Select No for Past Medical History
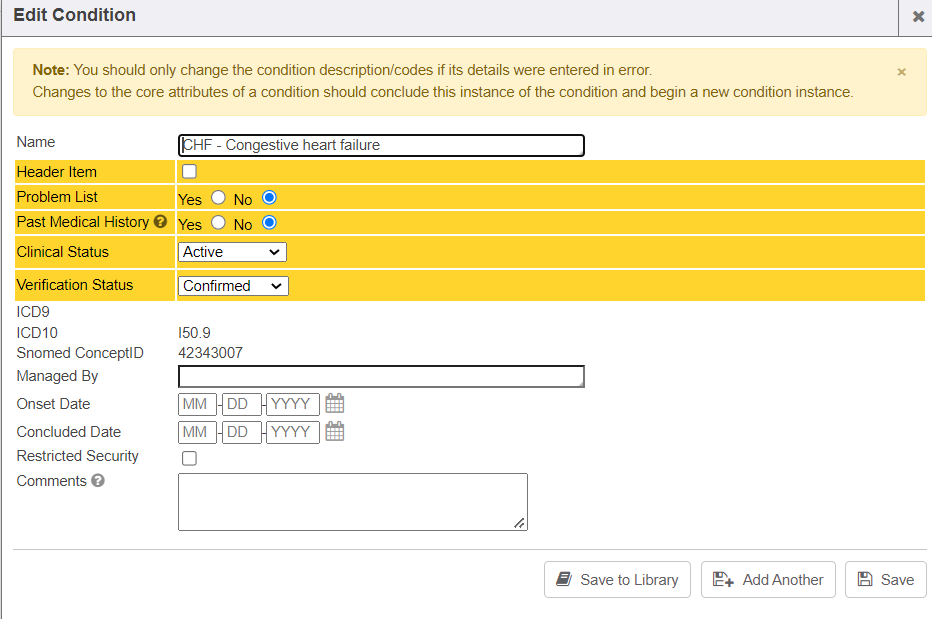932x619 pixels. pos(269,223)
